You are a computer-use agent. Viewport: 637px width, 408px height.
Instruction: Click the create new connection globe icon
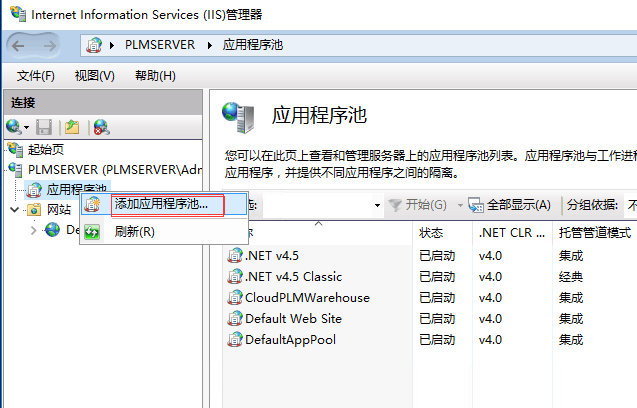(x=14, y=127)
